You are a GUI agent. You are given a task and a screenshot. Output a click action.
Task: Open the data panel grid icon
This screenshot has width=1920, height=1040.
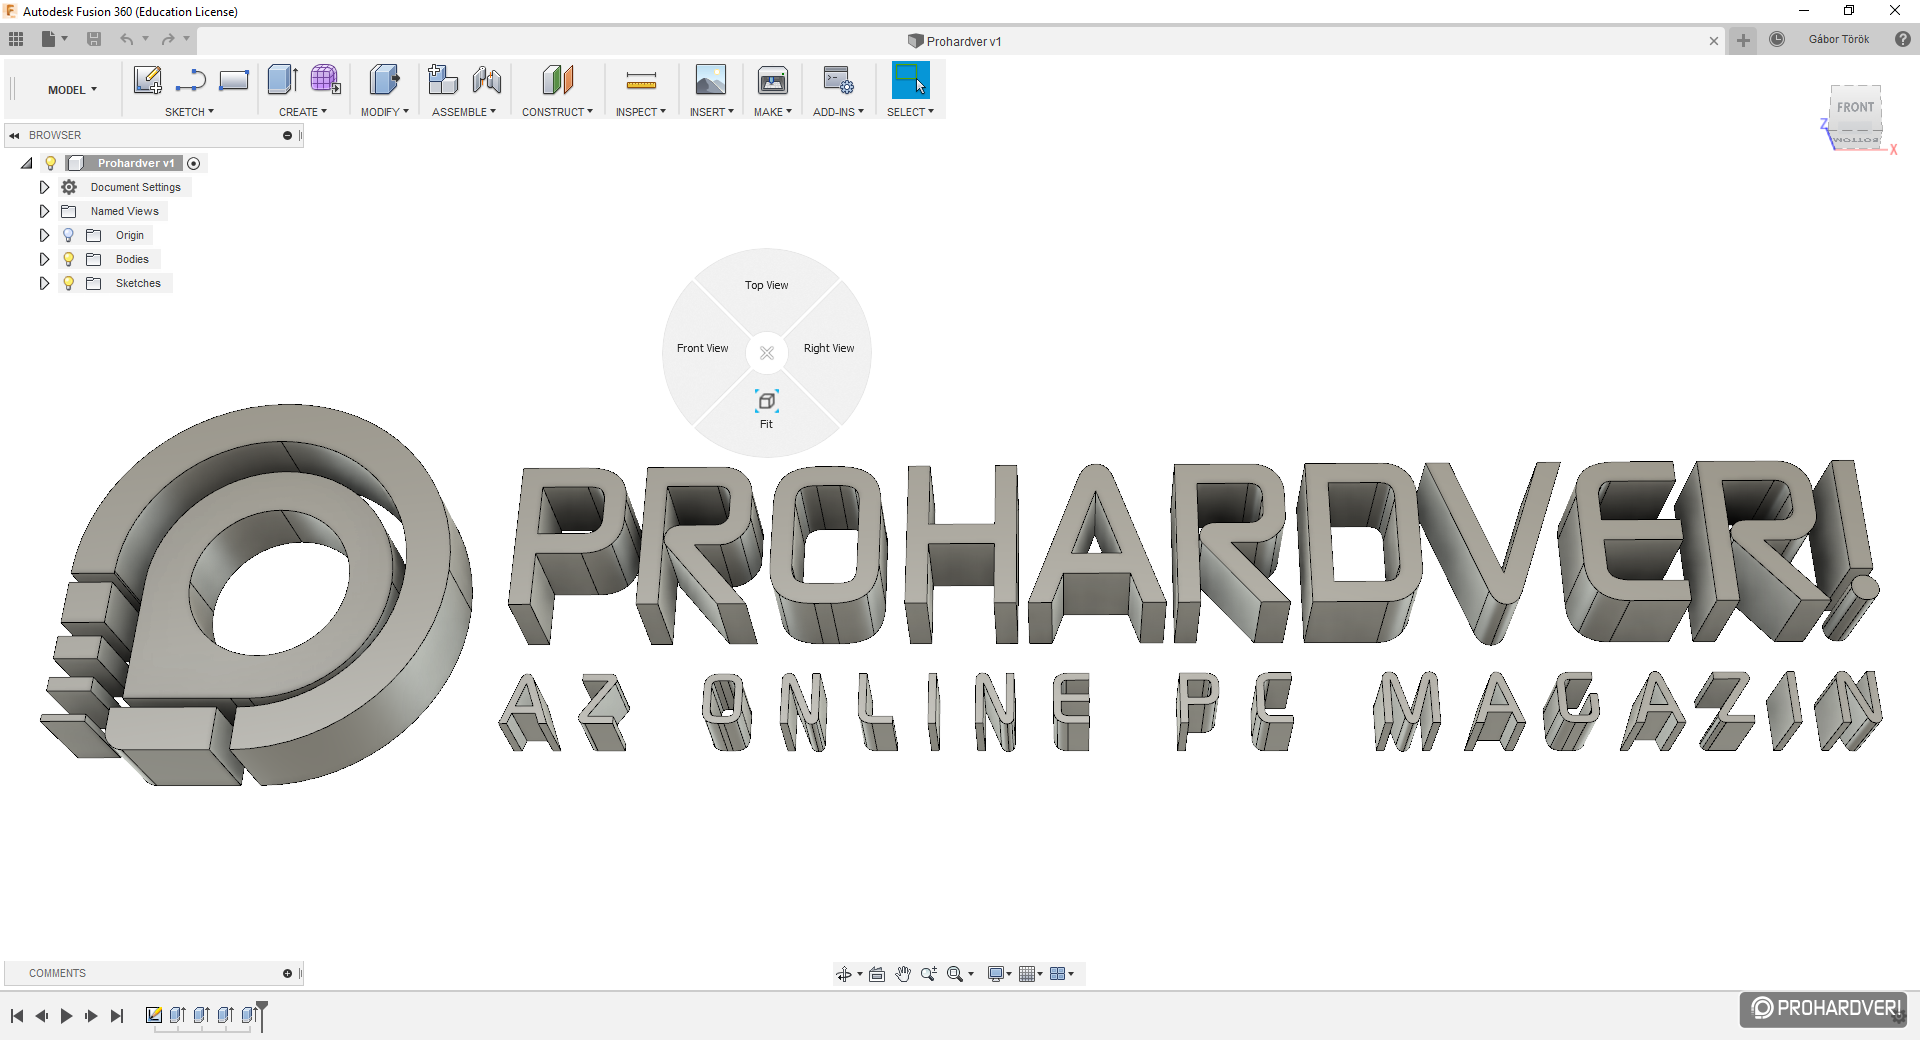click(x=16, y=39)
